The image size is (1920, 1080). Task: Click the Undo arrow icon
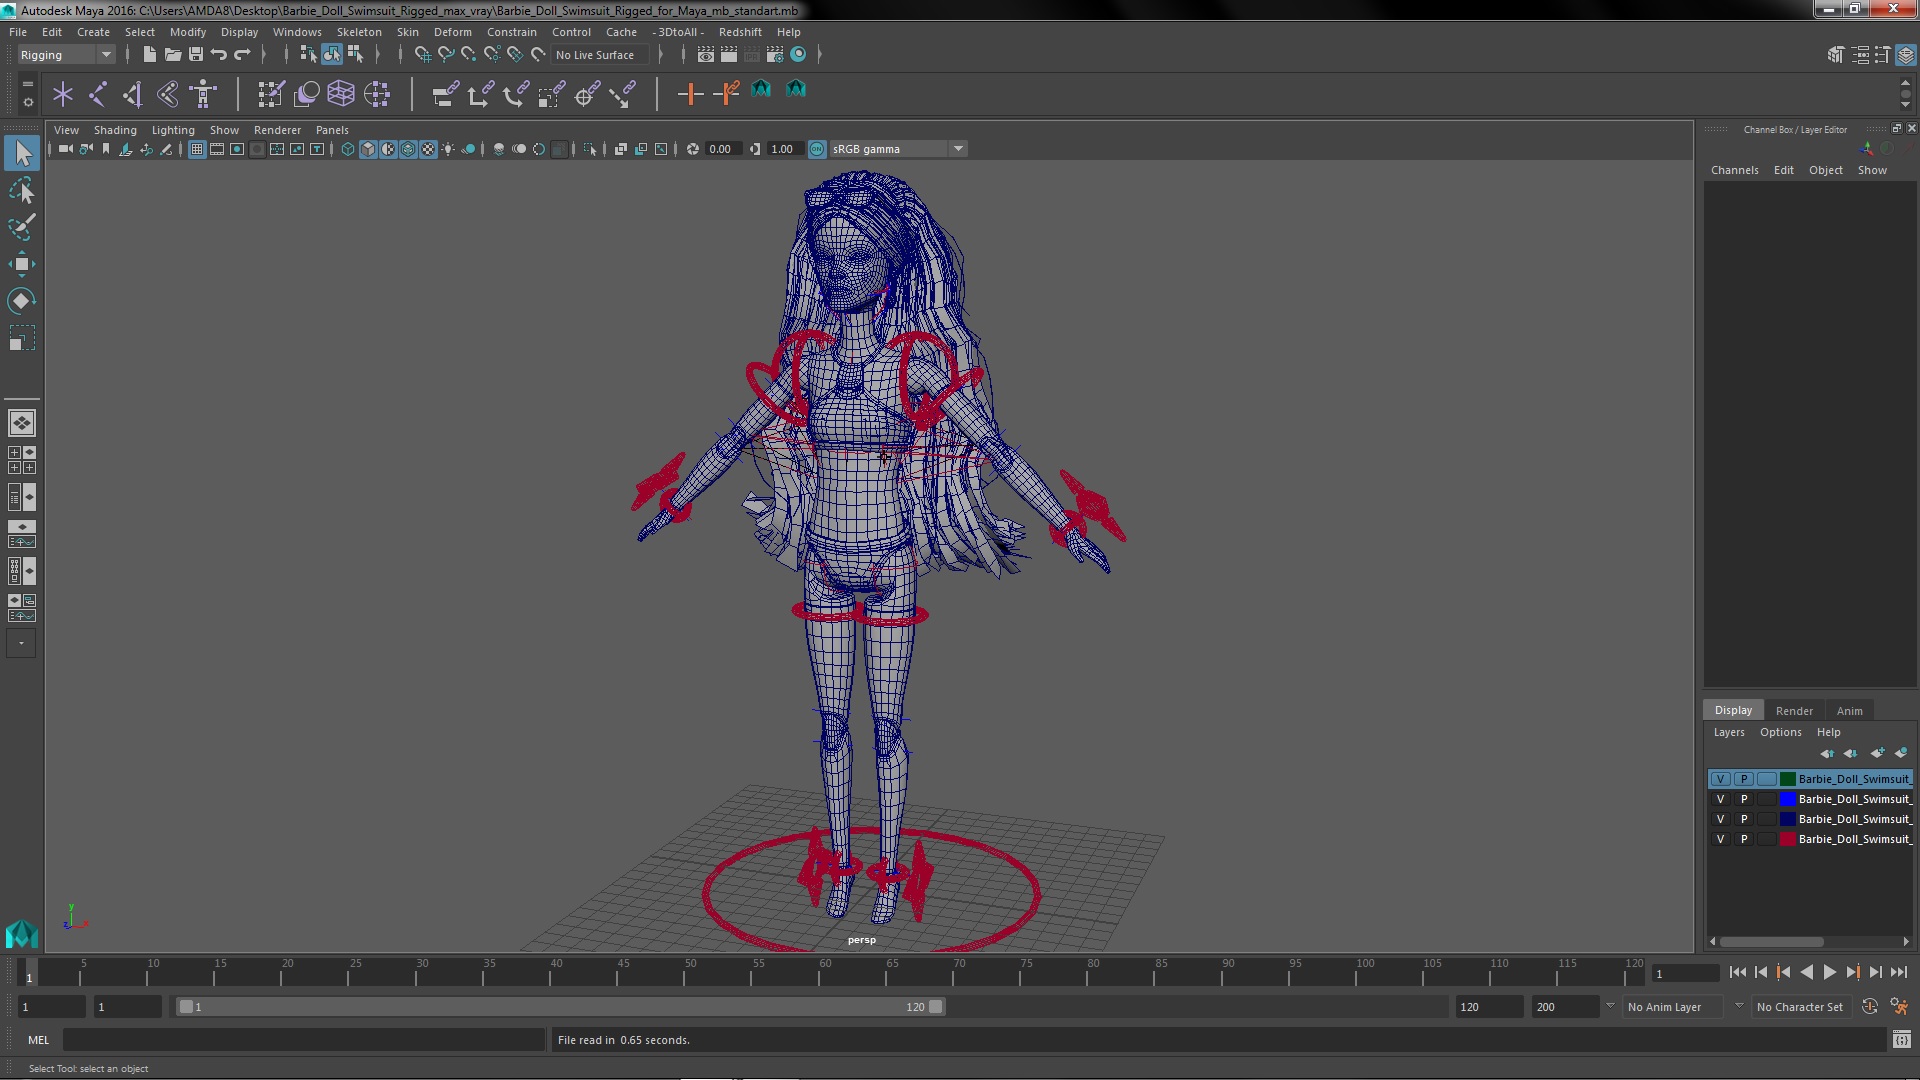[x=218, y=55]
